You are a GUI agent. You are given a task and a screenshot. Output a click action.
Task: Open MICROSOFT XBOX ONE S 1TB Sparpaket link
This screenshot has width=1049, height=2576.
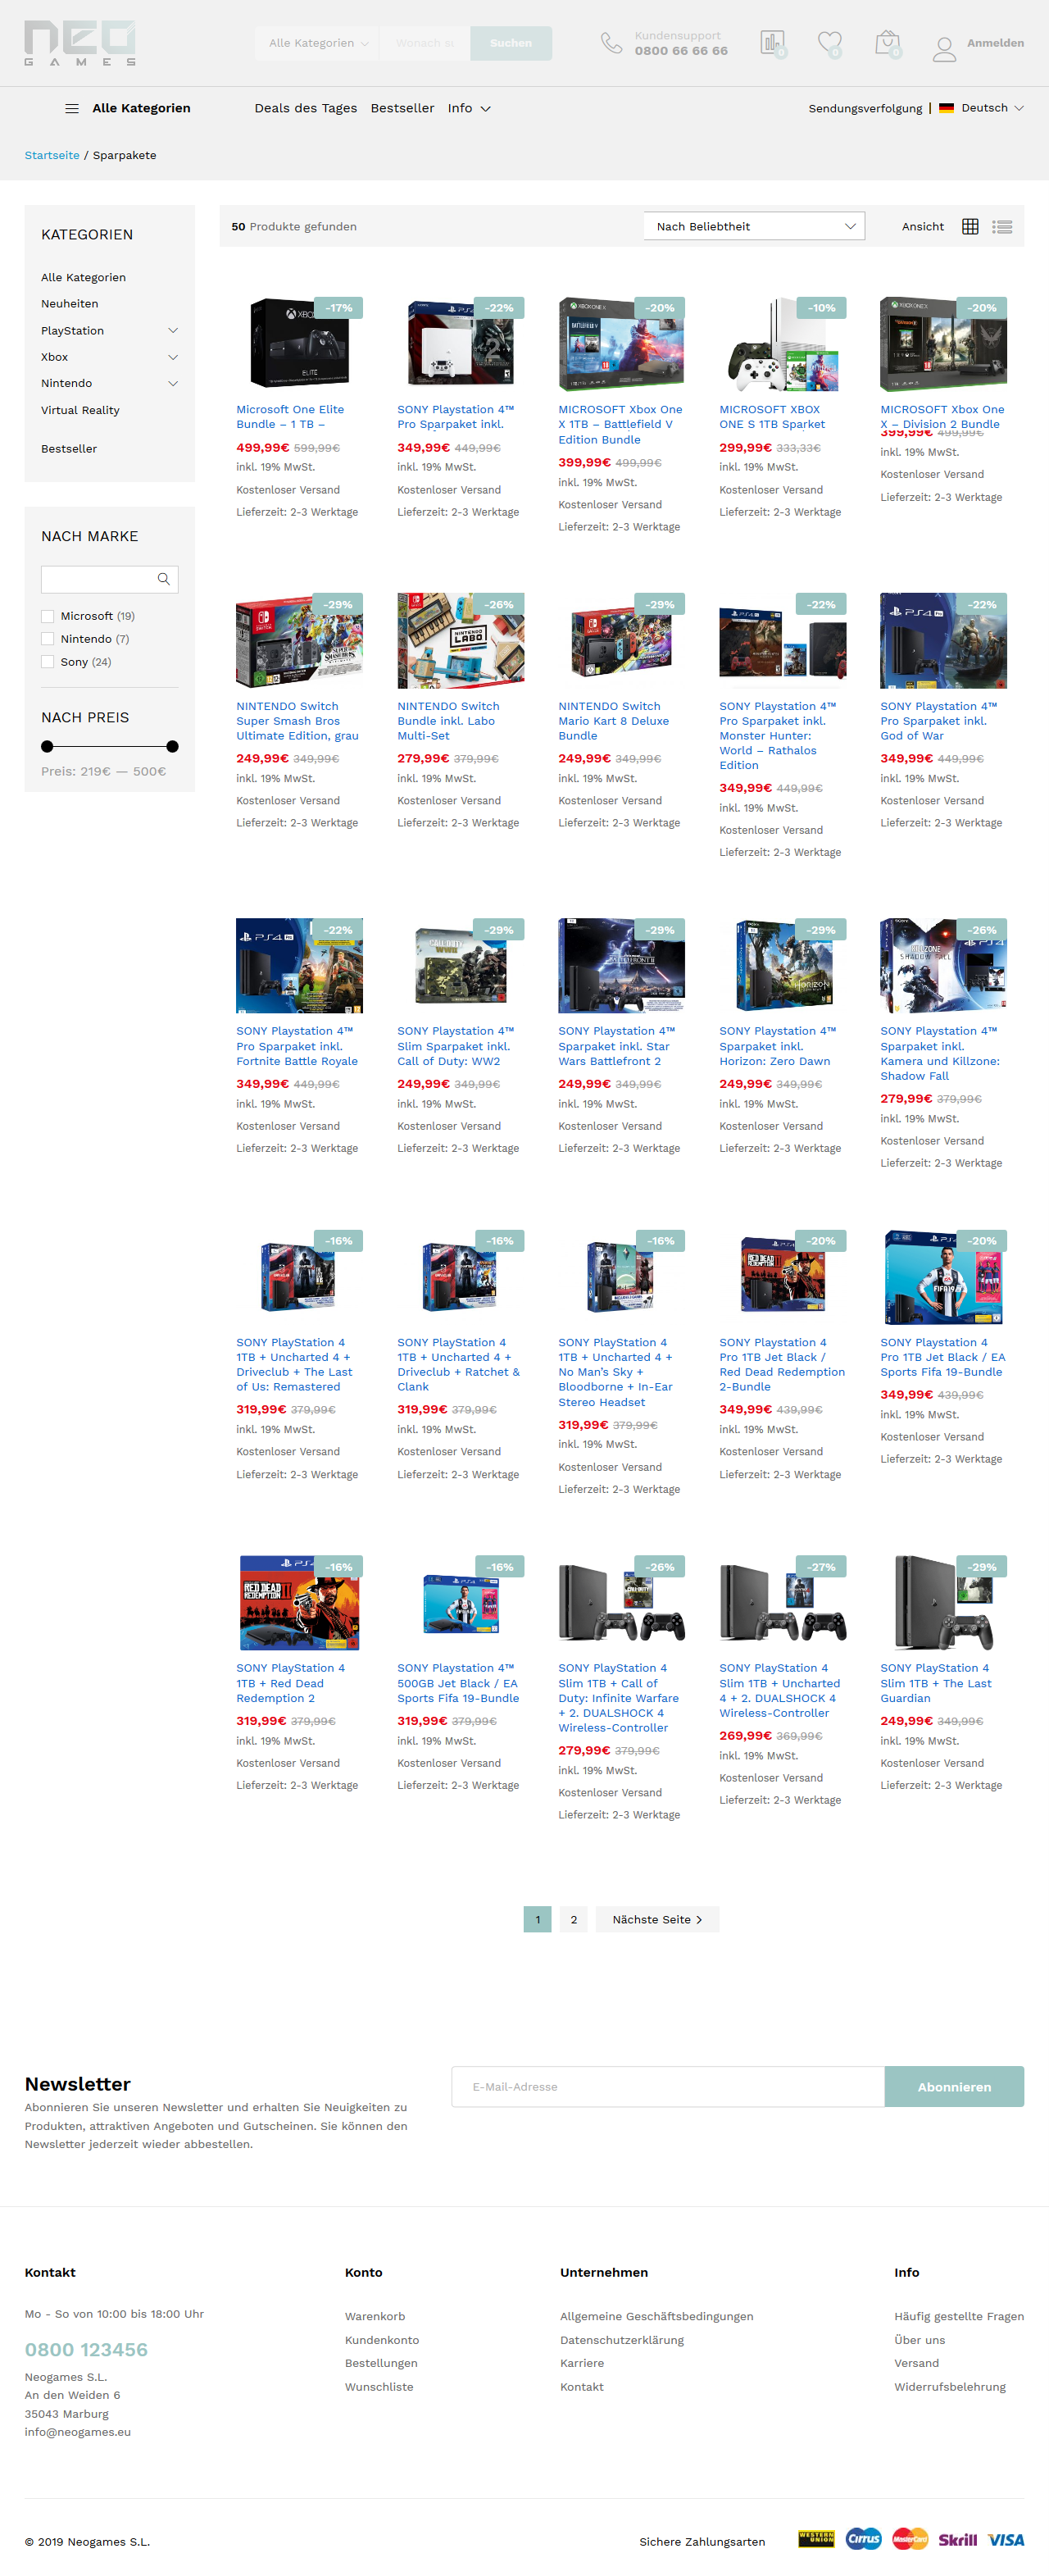(771, 417)
